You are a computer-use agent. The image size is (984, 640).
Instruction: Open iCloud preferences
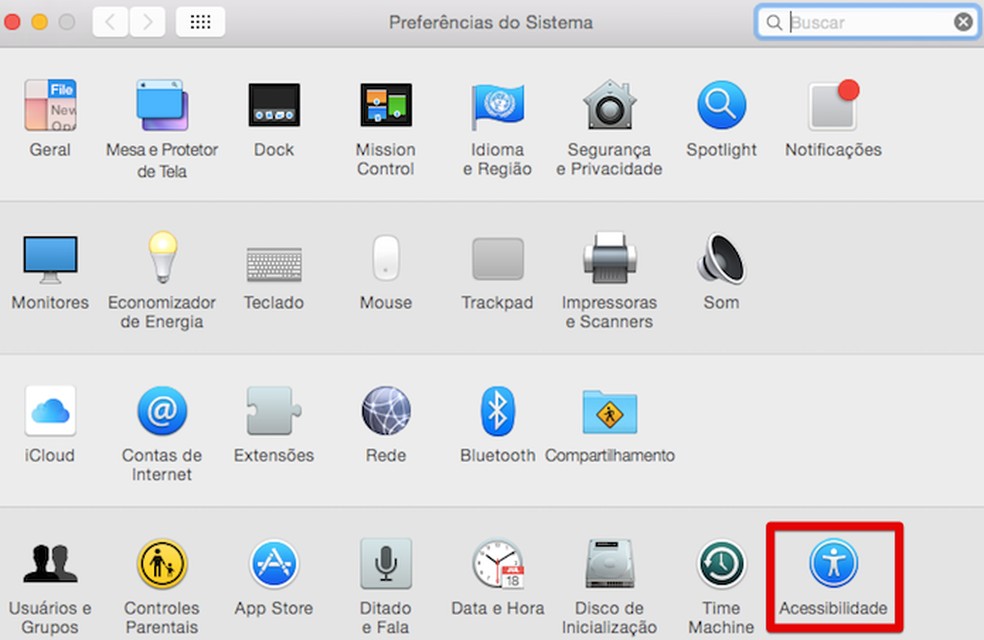tap(50, 411)
